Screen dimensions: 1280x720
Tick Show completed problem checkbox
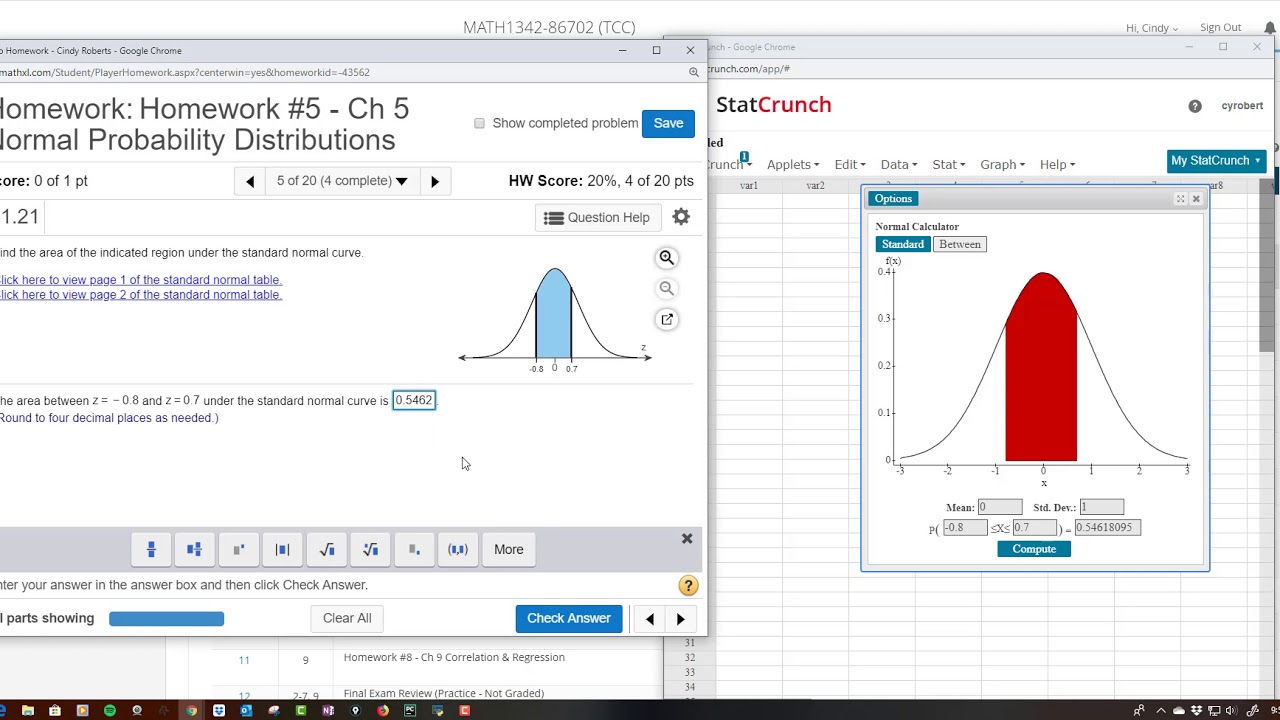tap(479, 123)
